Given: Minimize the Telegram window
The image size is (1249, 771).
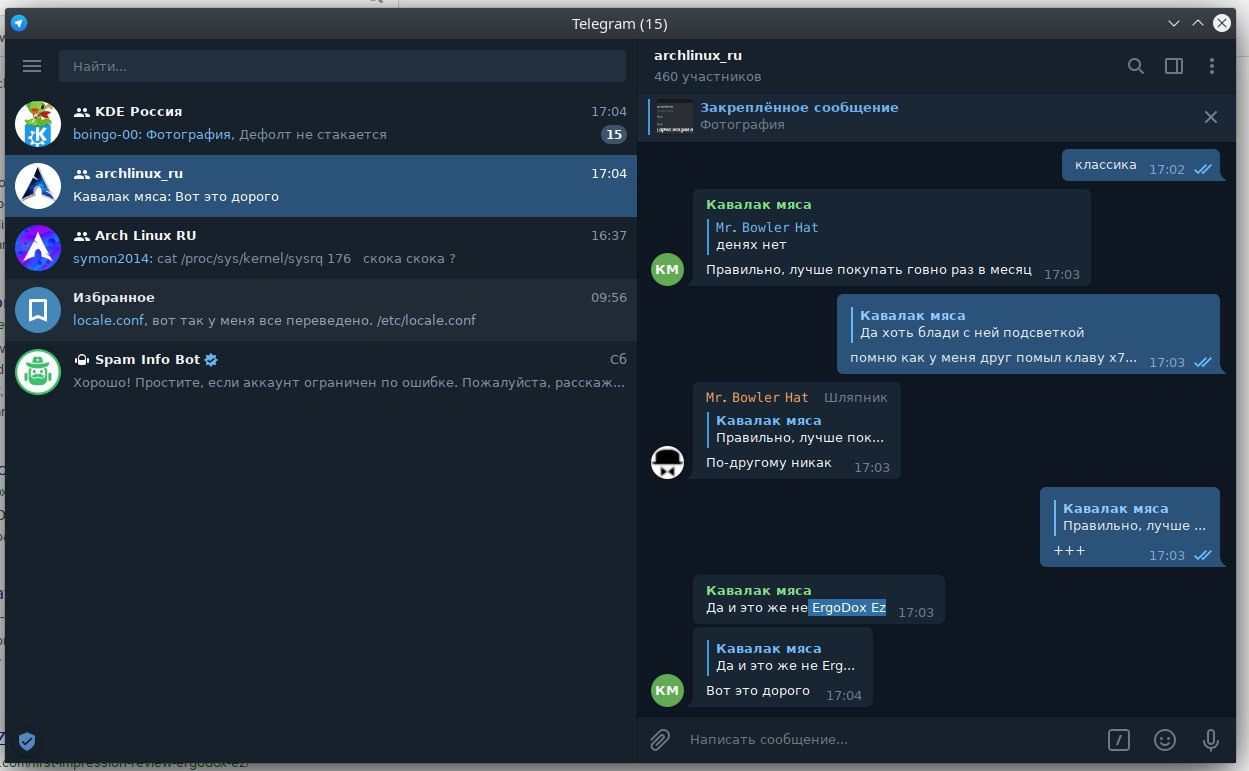Looking at the screenshot, I should pos(1175,23).
